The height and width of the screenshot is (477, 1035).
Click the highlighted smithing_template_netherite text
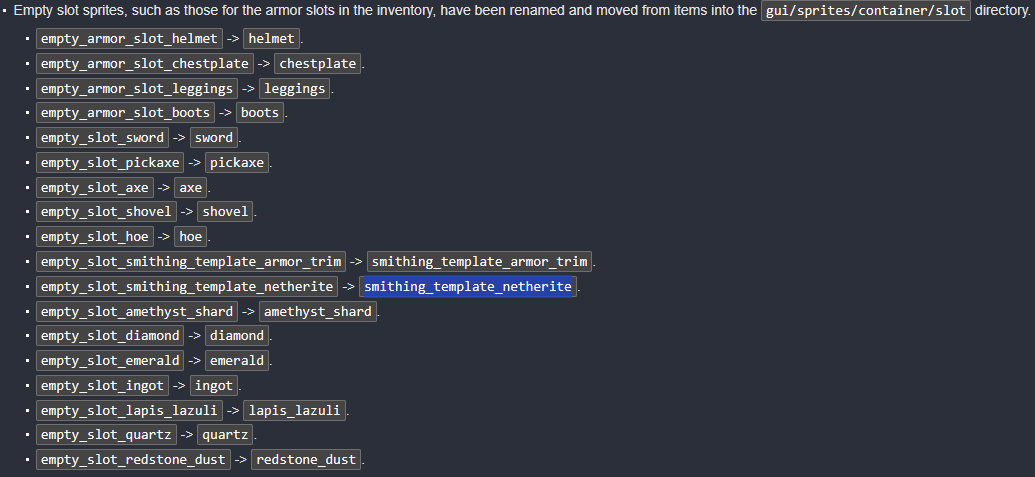tap(468, 286)
